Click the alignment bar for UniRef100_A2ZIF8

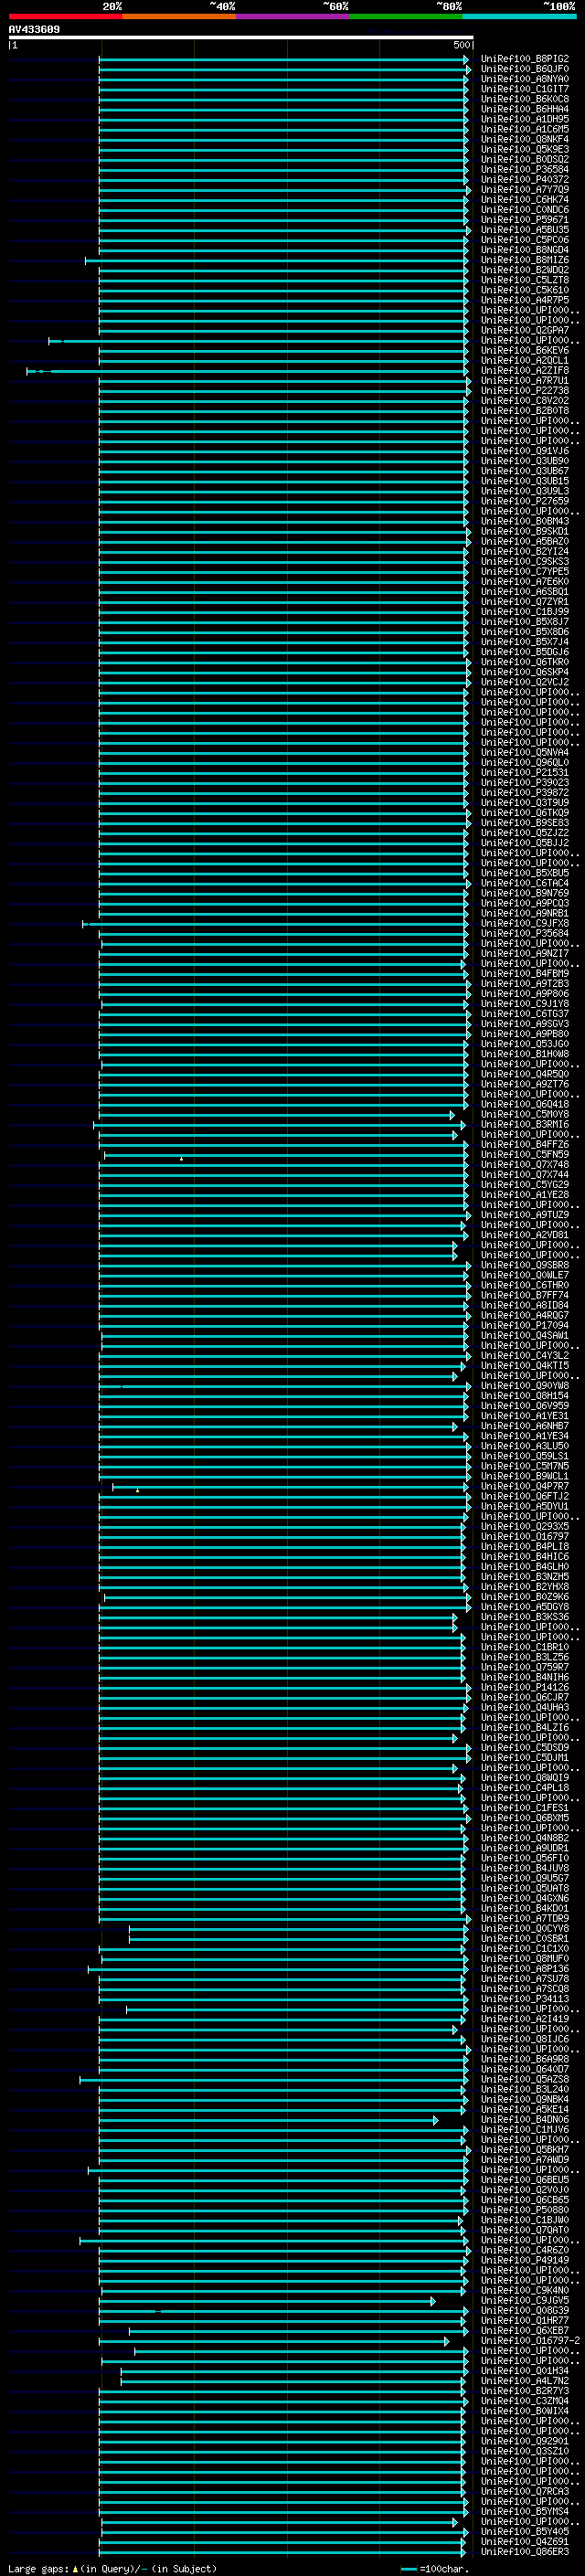(247, 371)
